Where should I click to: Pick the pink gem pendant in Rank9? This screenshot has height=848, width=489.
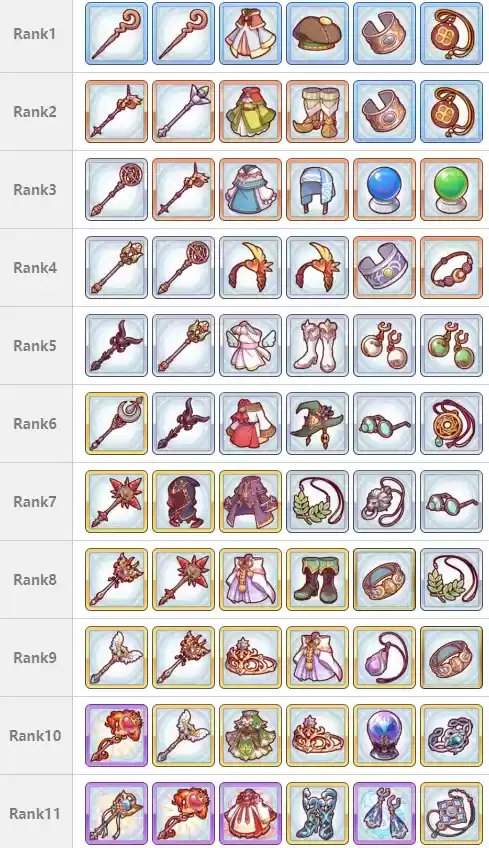384,657
